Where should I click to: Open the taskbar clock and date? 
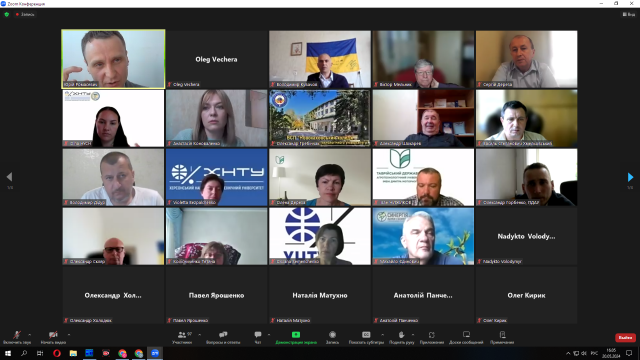pyautogui.click(x=611, y=353)
